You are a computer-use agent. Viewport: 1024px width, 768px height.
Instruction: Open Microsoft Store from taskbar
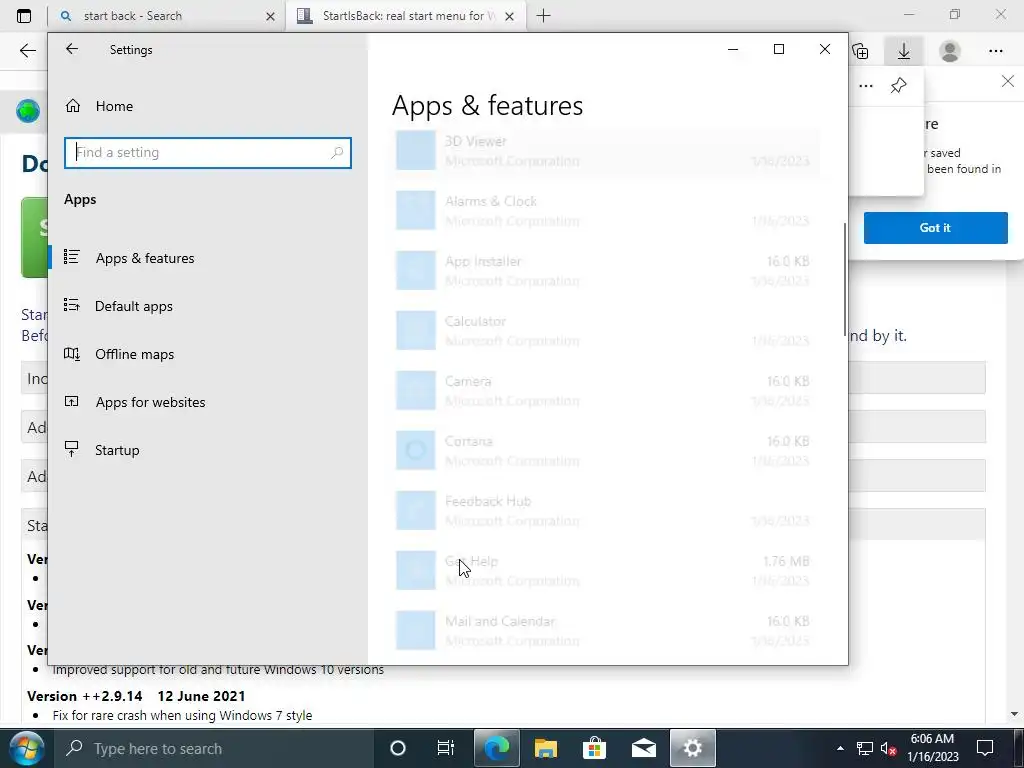594,748
